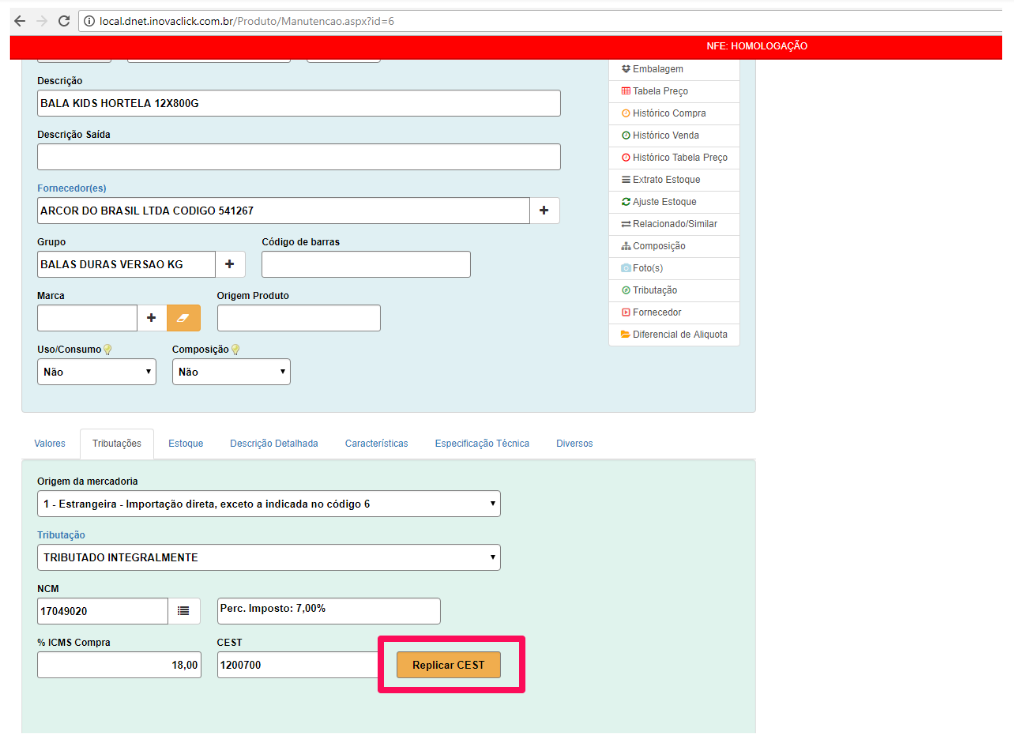1014x750 pixels.
Task: Click the Código de barras input field
Action: pyautogui.click(x=365, y=264)
